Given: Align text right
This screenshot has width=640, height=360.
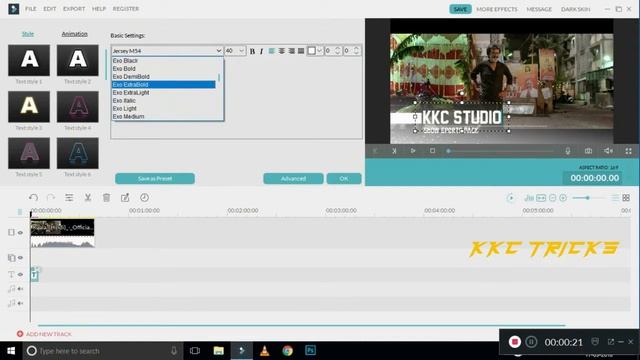Looking at the screenshot, I should click(x=291, y=51).
